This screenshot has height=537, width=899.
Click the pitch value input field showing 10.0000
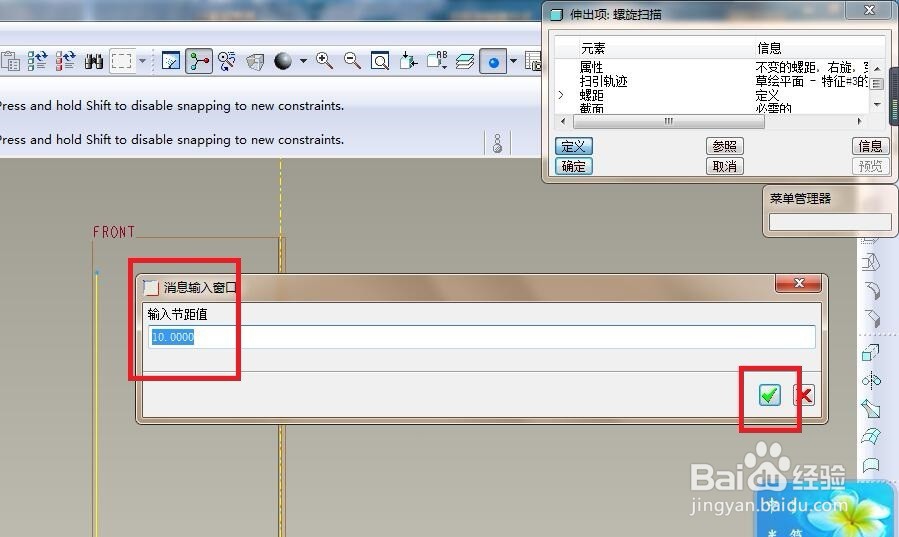[x=482, y=337]
